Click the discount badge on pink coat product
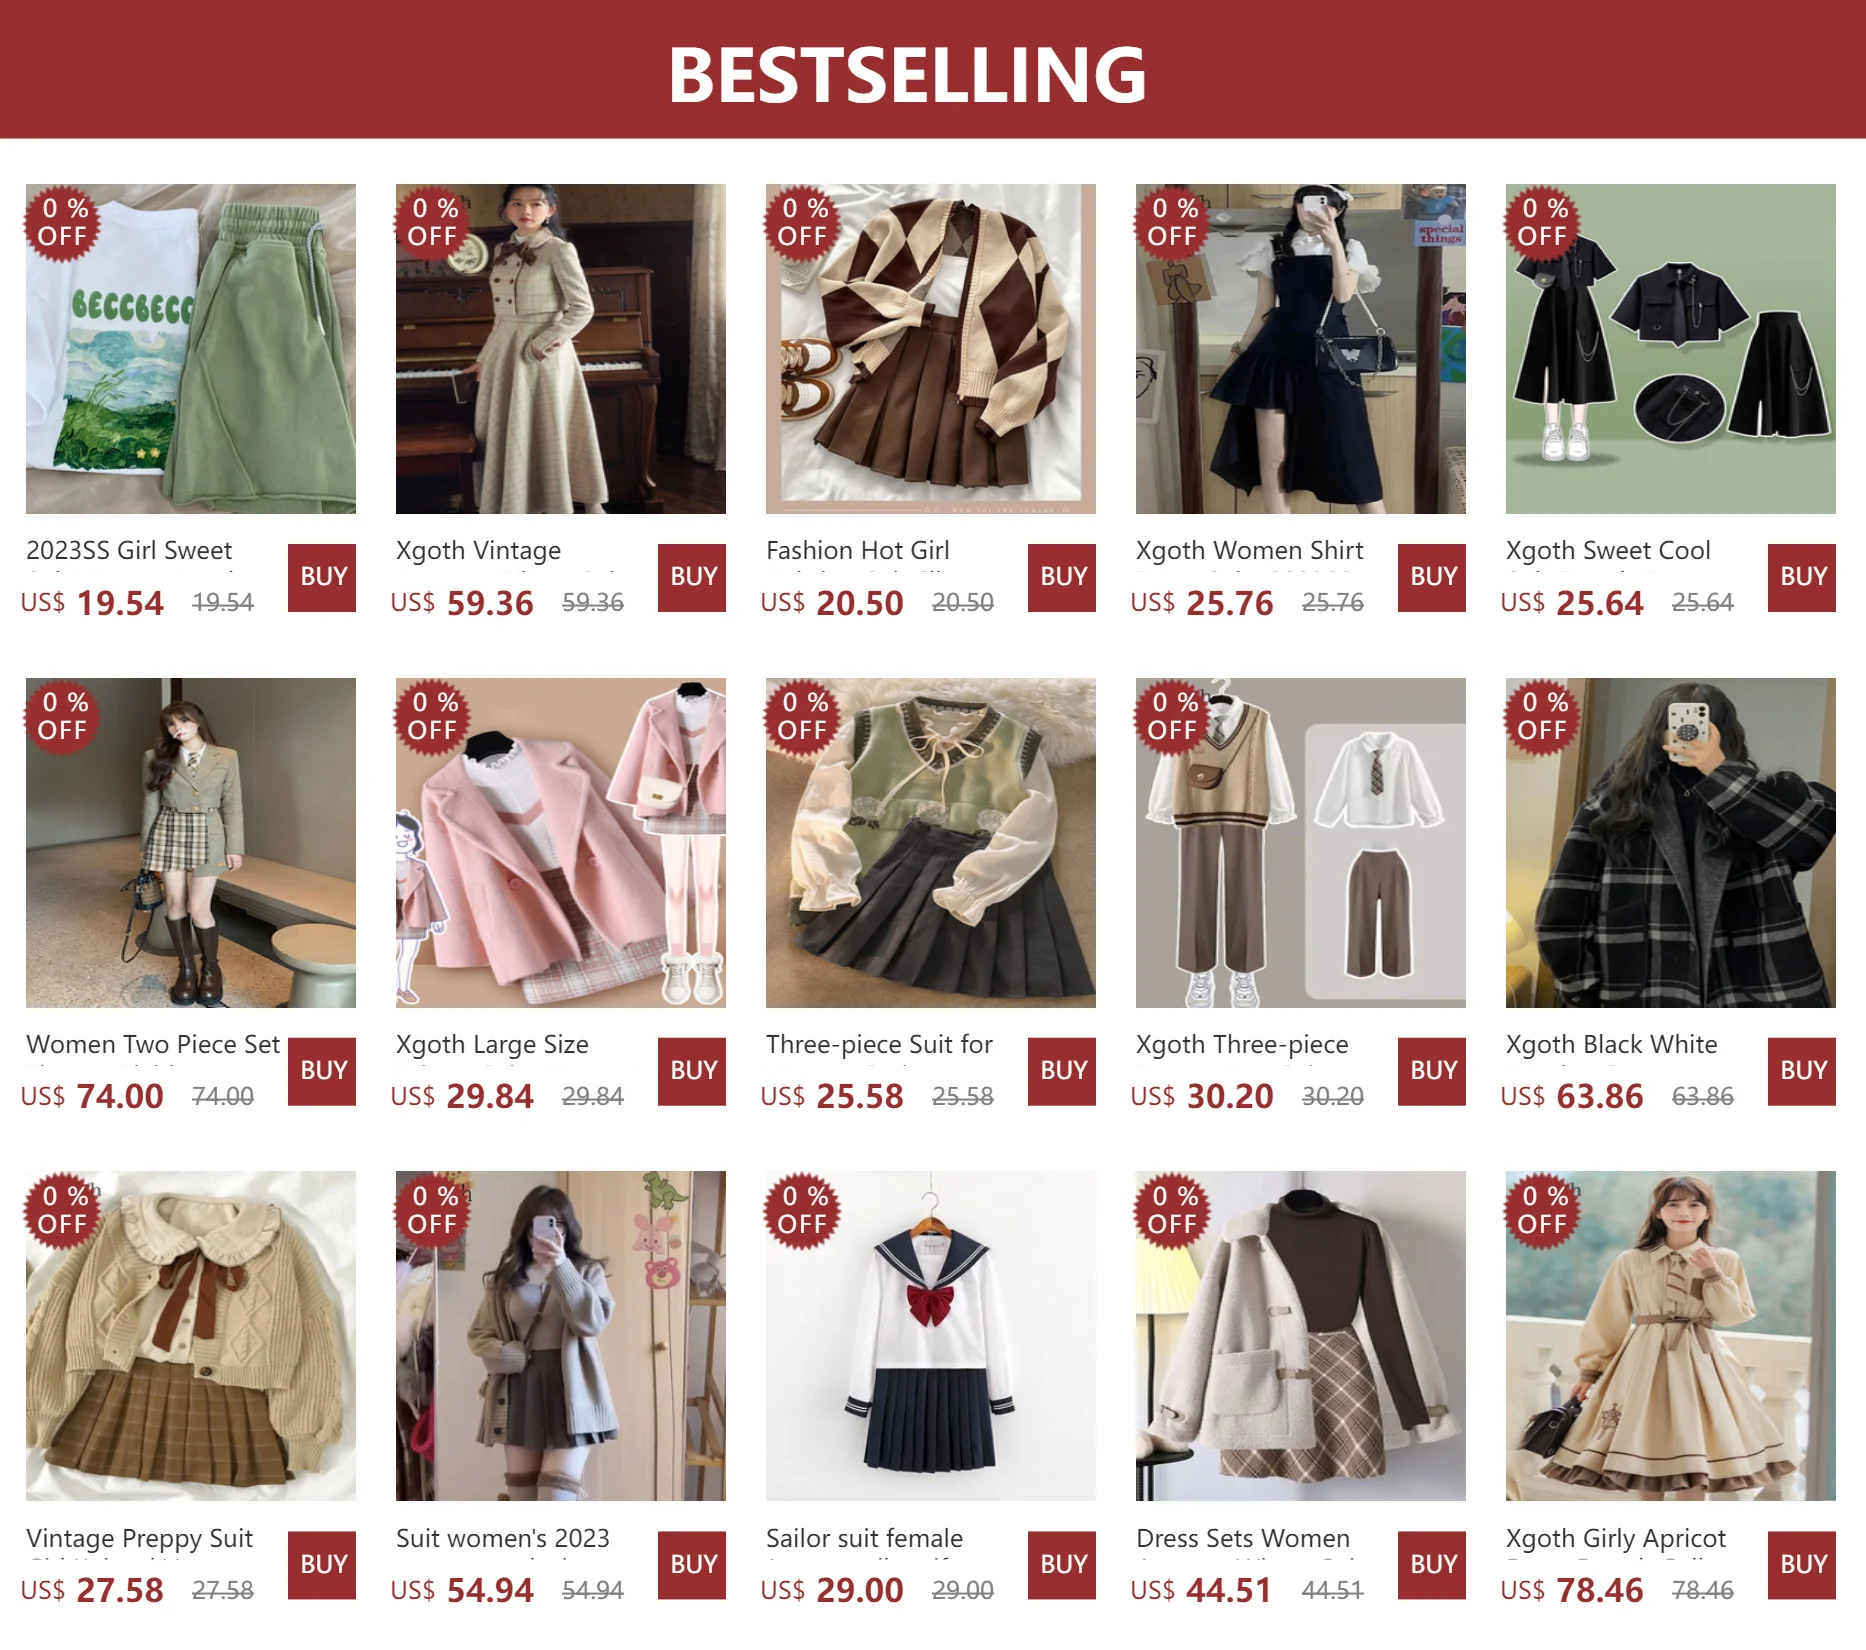The height and width of the screenshot is (1650, 1866). [433, 716]
